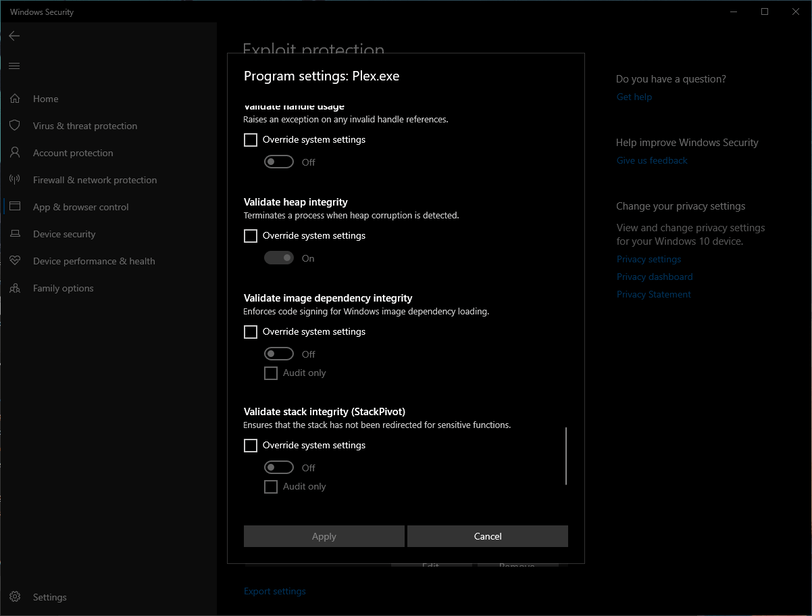Toggle the Validate image dependency integrity switch

click(279, 354)
